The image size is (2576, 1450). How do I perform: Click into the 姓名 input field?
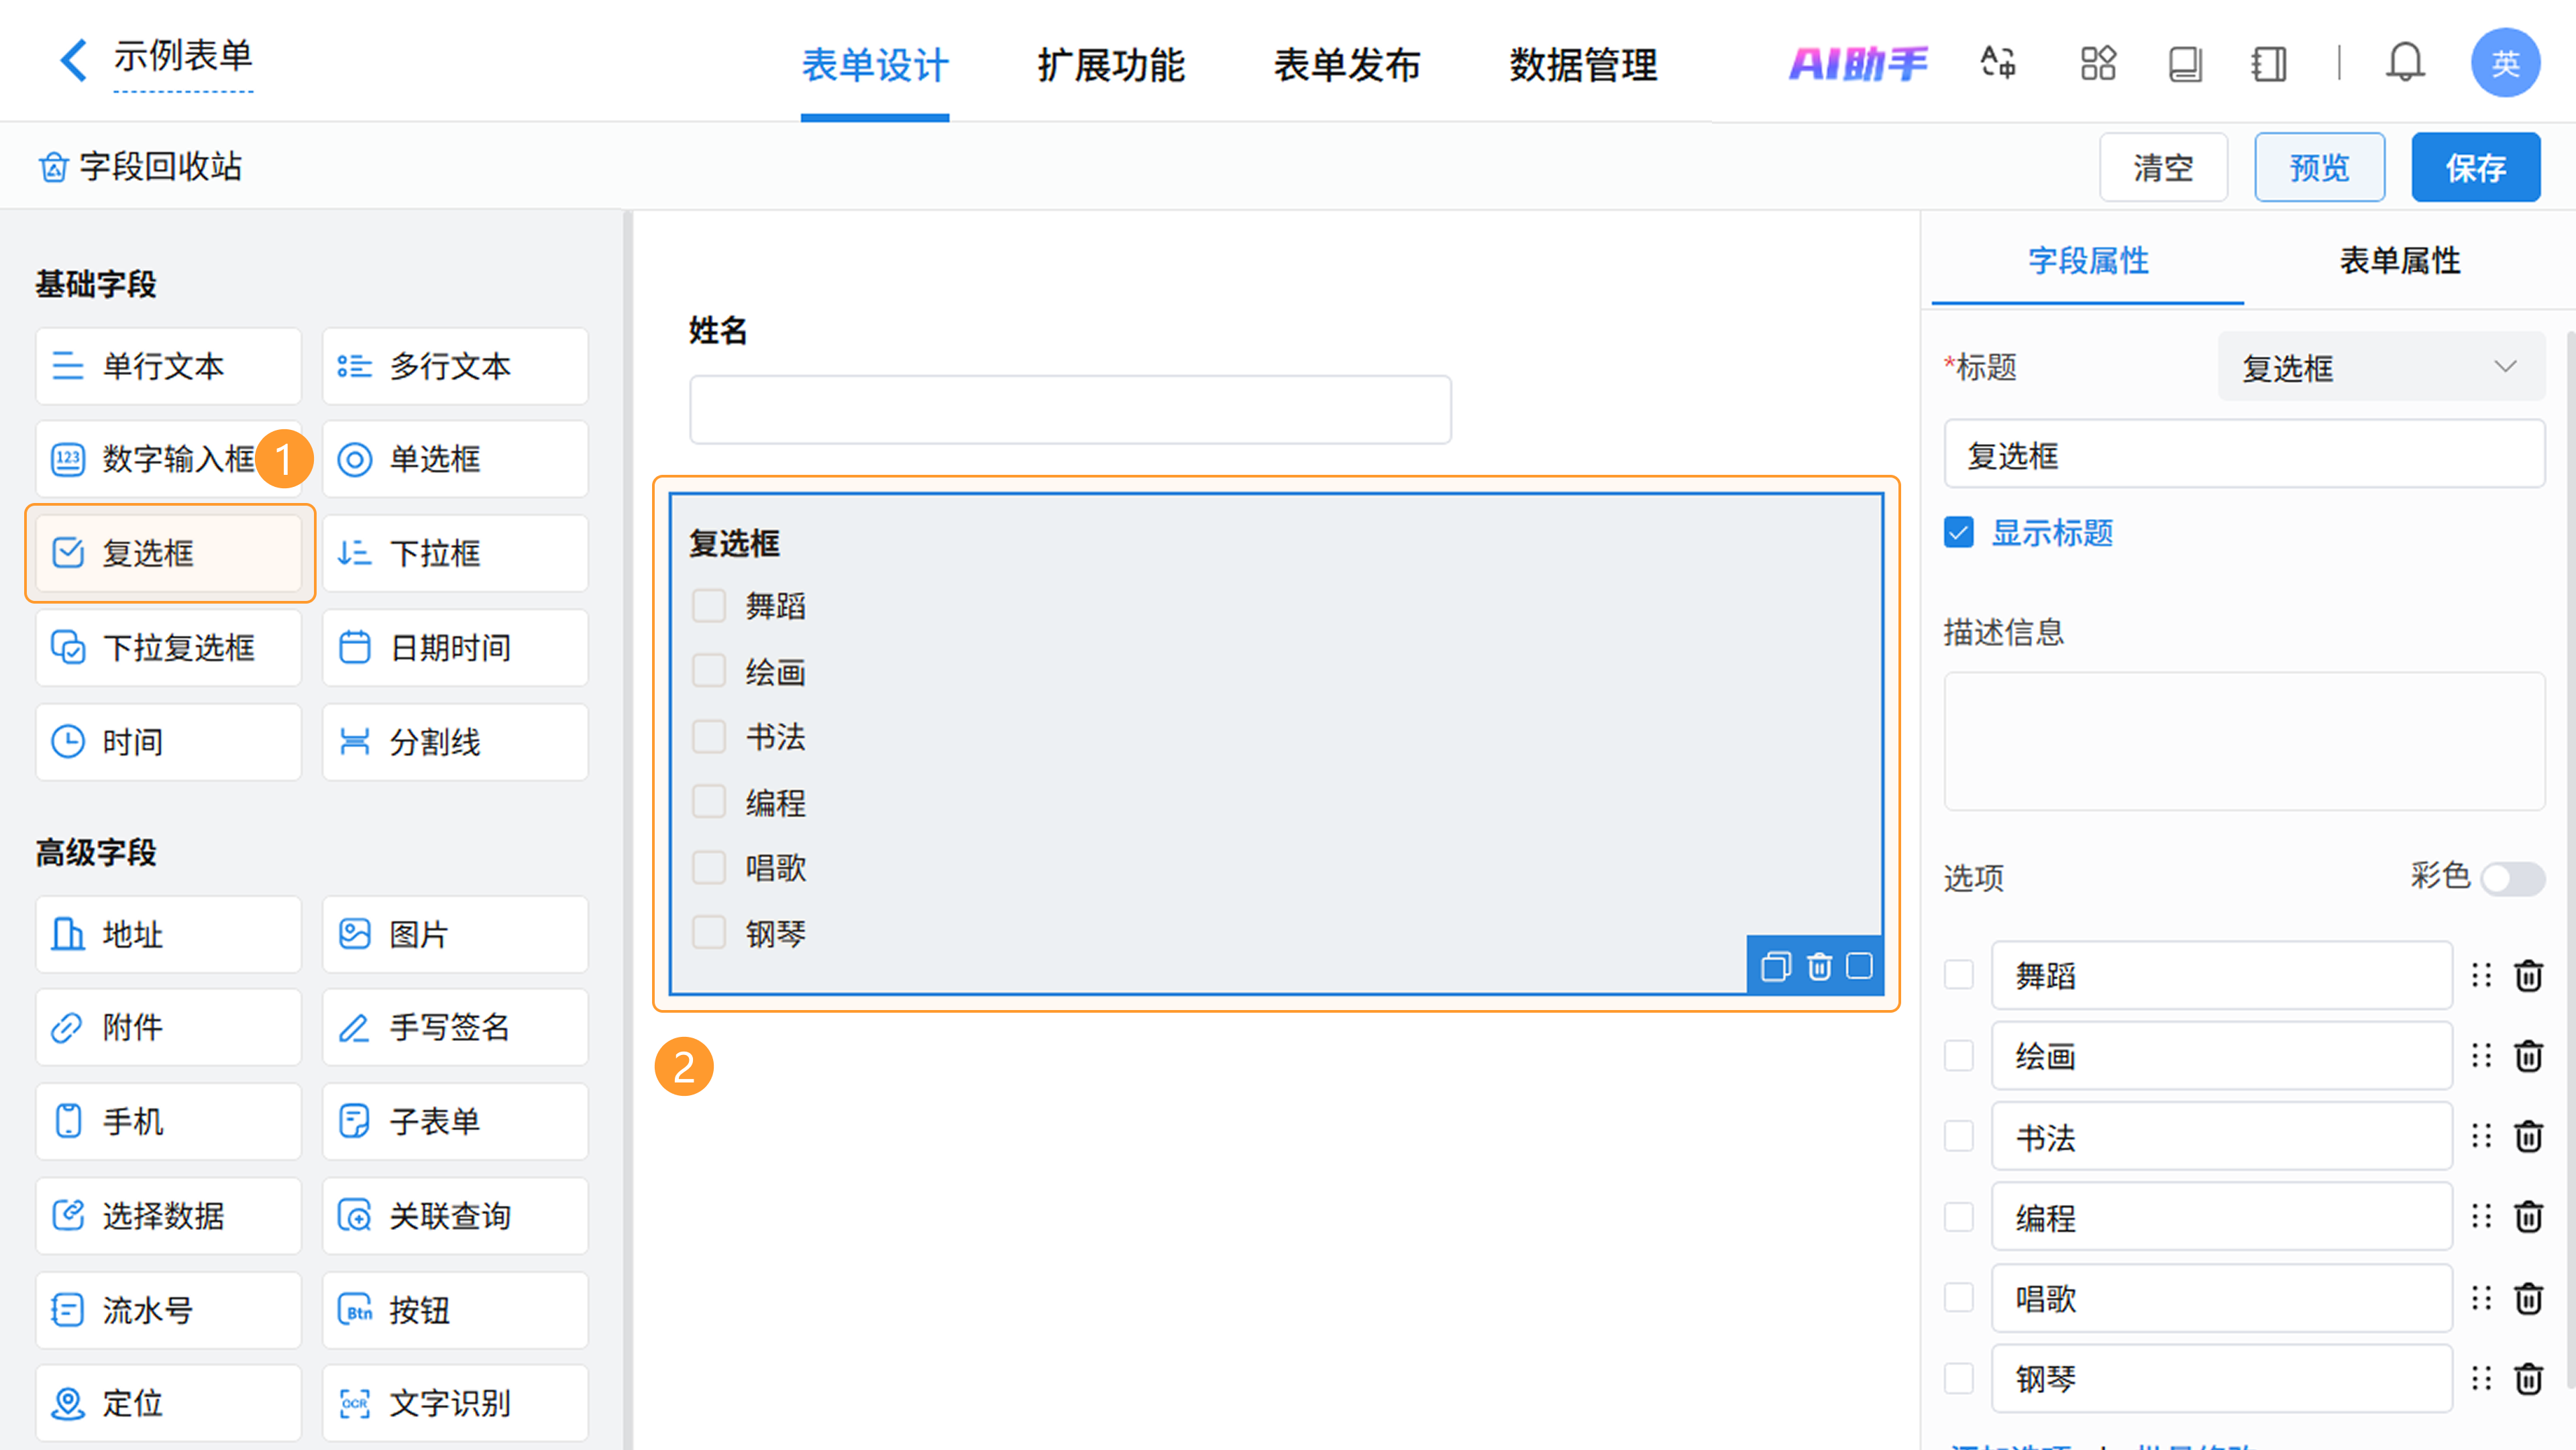1069,410
